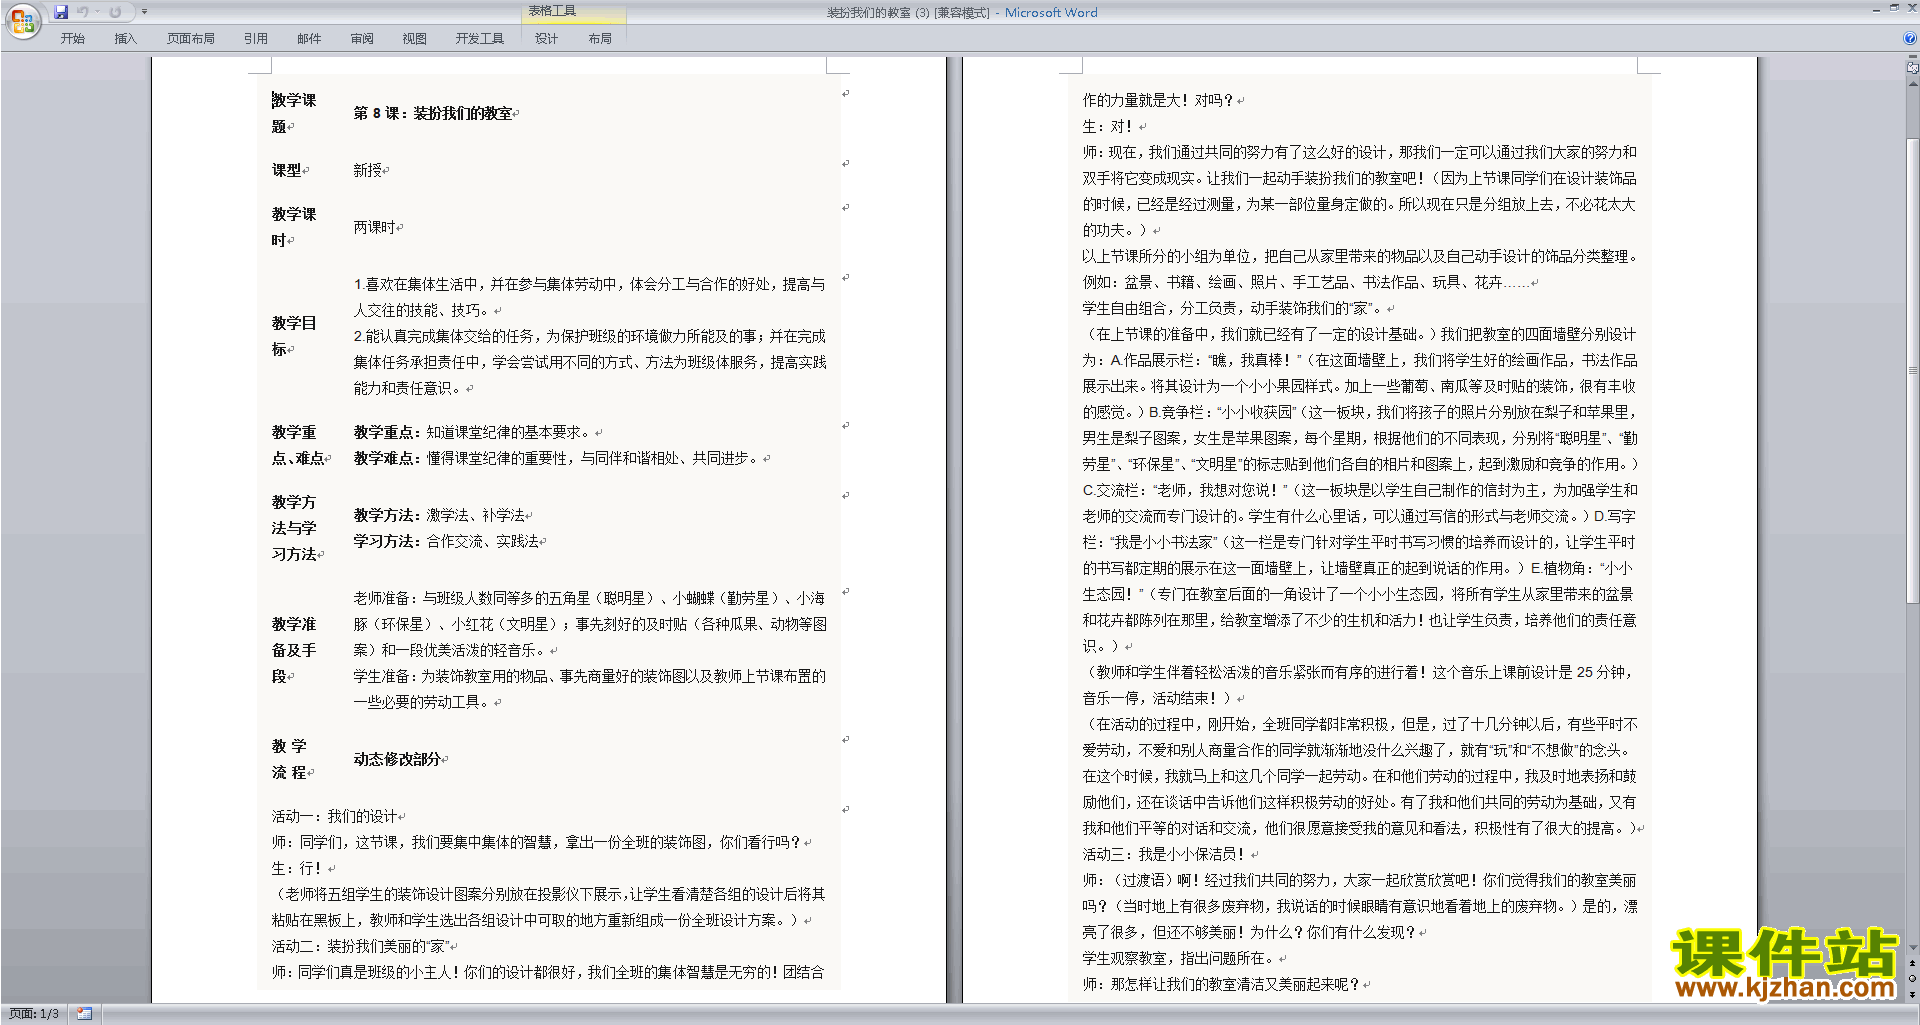
Task: Redo the last action
Action: tap(115, 12)
